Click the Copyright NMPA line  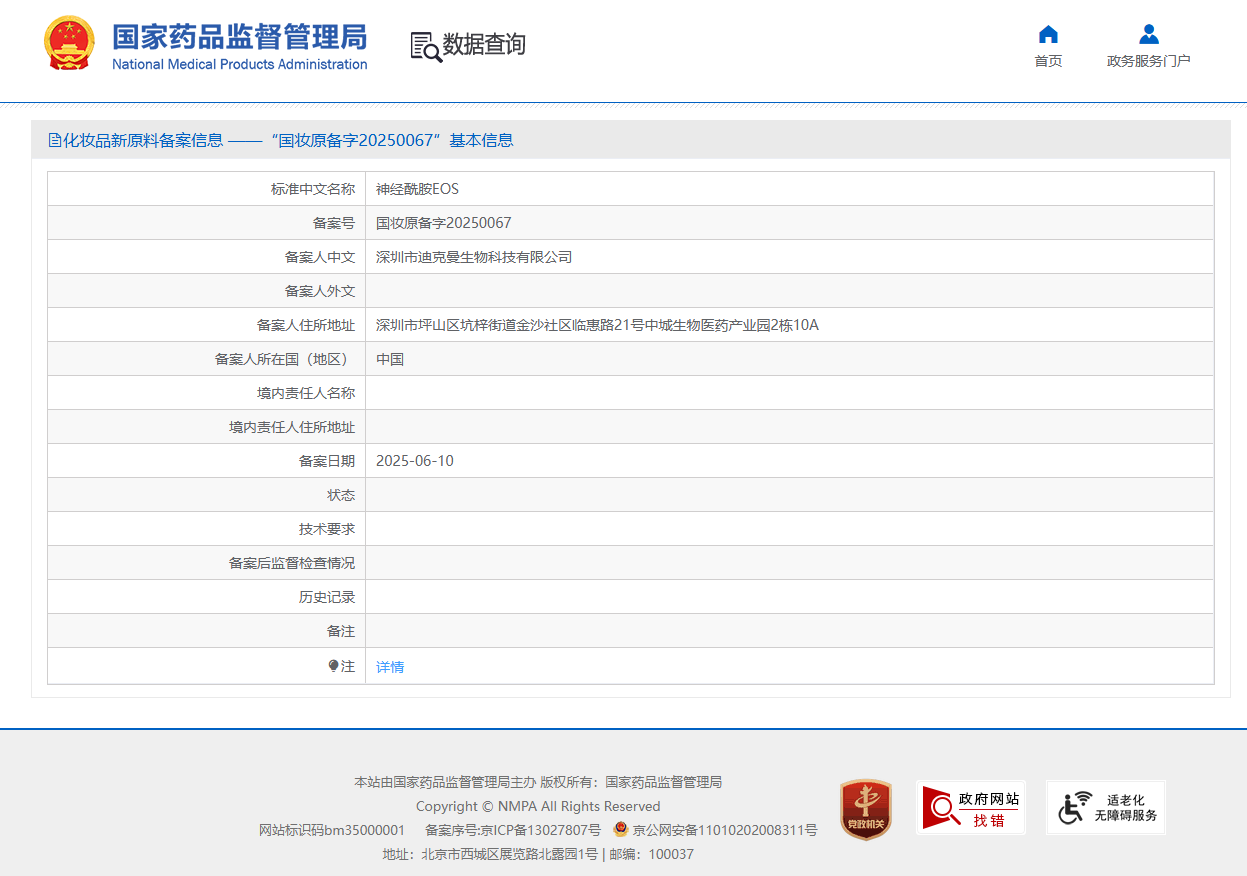538,806
